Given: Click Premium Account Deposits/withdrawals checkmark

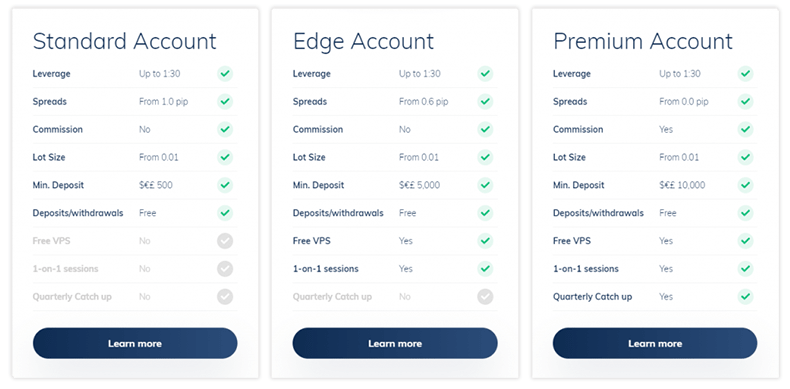Looking at the screenshot, I should coord(745,213).
